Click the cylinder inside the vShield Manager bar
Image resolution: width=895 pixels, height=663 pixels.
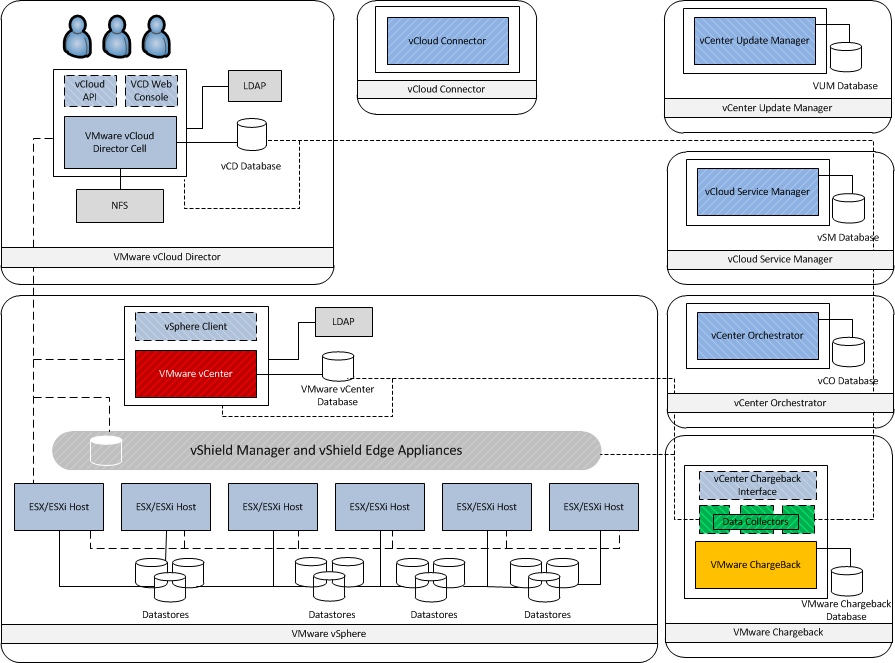106,450
